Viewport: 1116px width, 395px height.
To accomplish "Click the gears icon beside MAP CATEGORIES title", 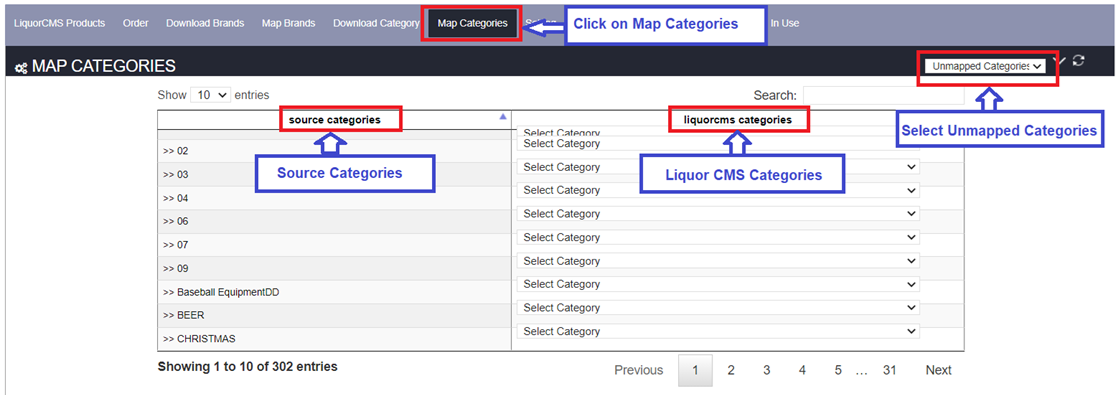I will coord(21,67).
